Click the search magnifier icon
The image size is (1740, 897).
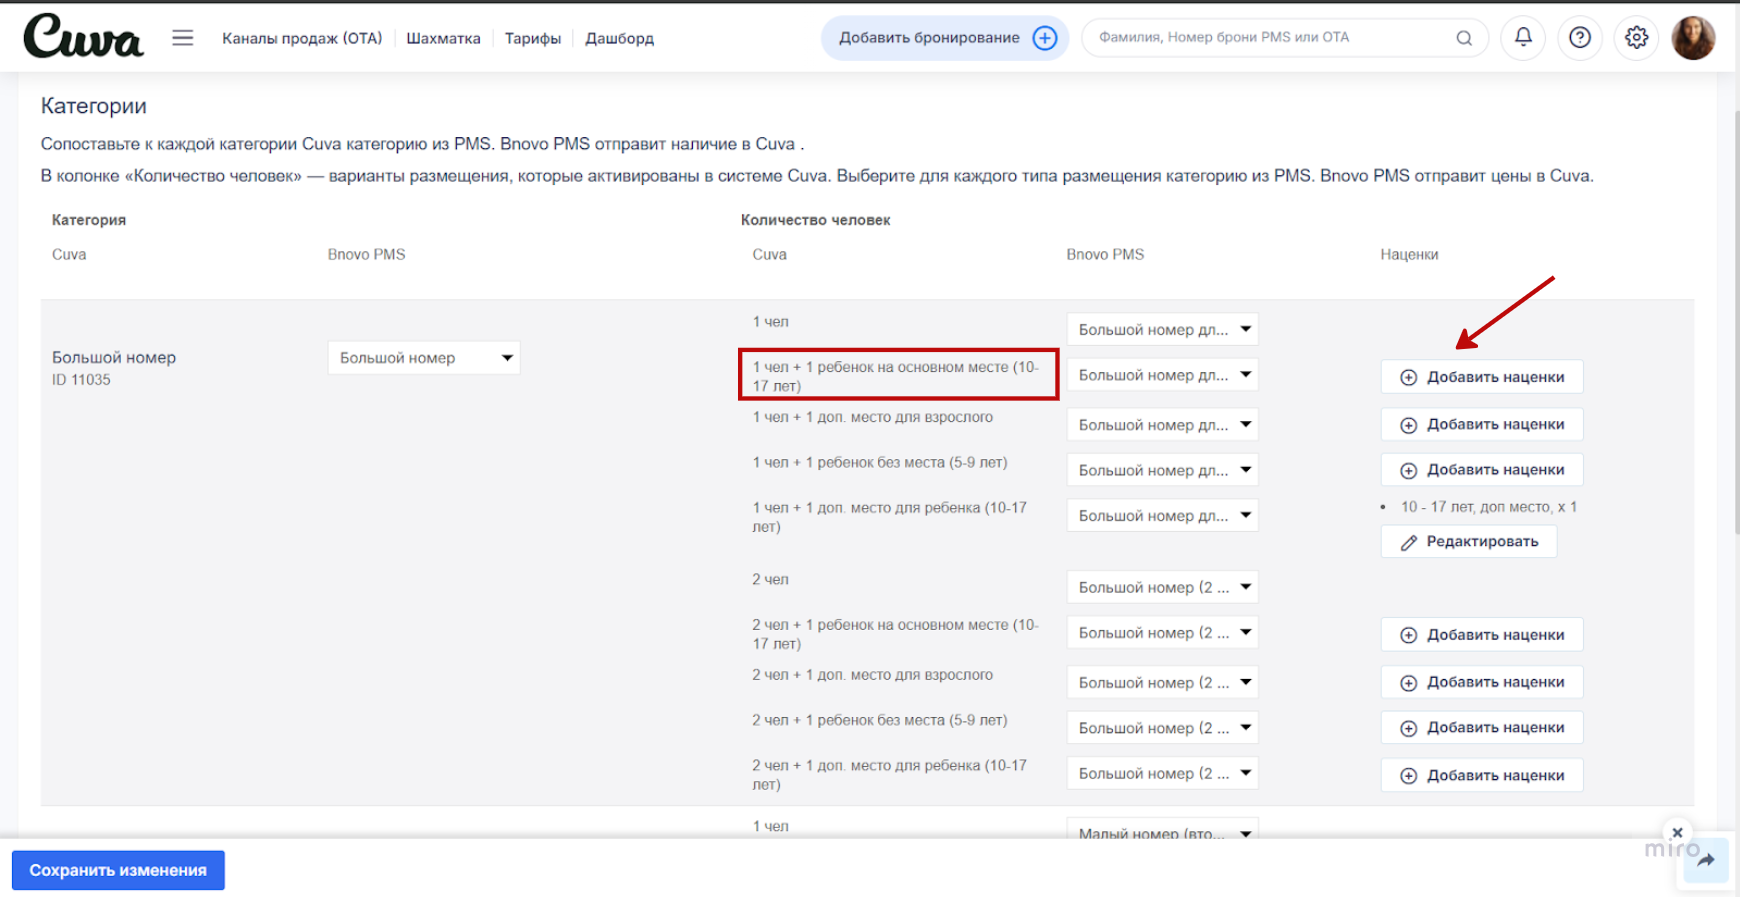click(x=1464, y=38)
